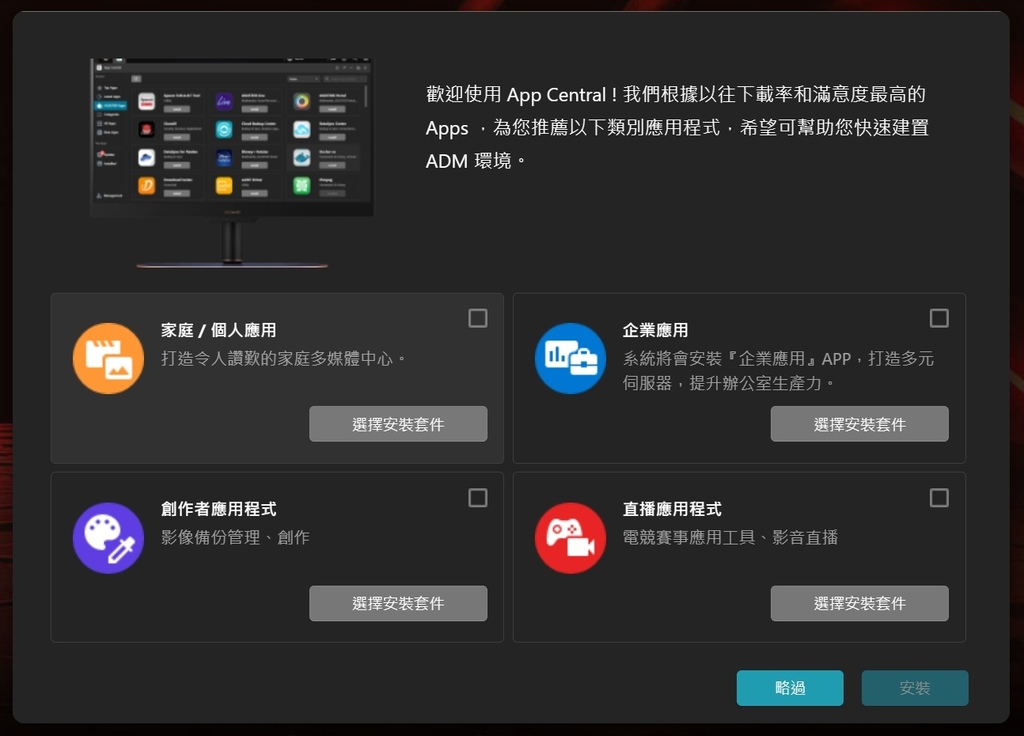The image size is (1024, 736).
Task: Click the red Live Streaming gamepad icon
Action: pyautogui.click(x=570, y=537)
